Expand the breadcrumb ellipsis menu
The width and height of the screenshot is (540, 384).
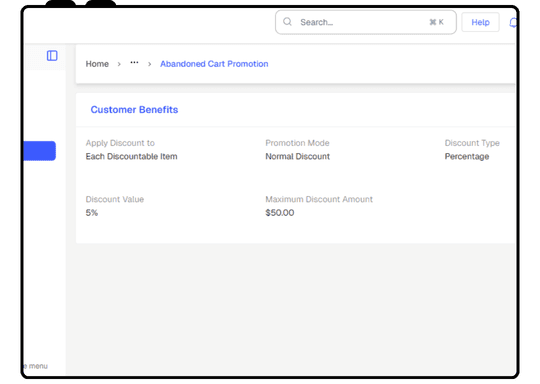pos(134,63)
